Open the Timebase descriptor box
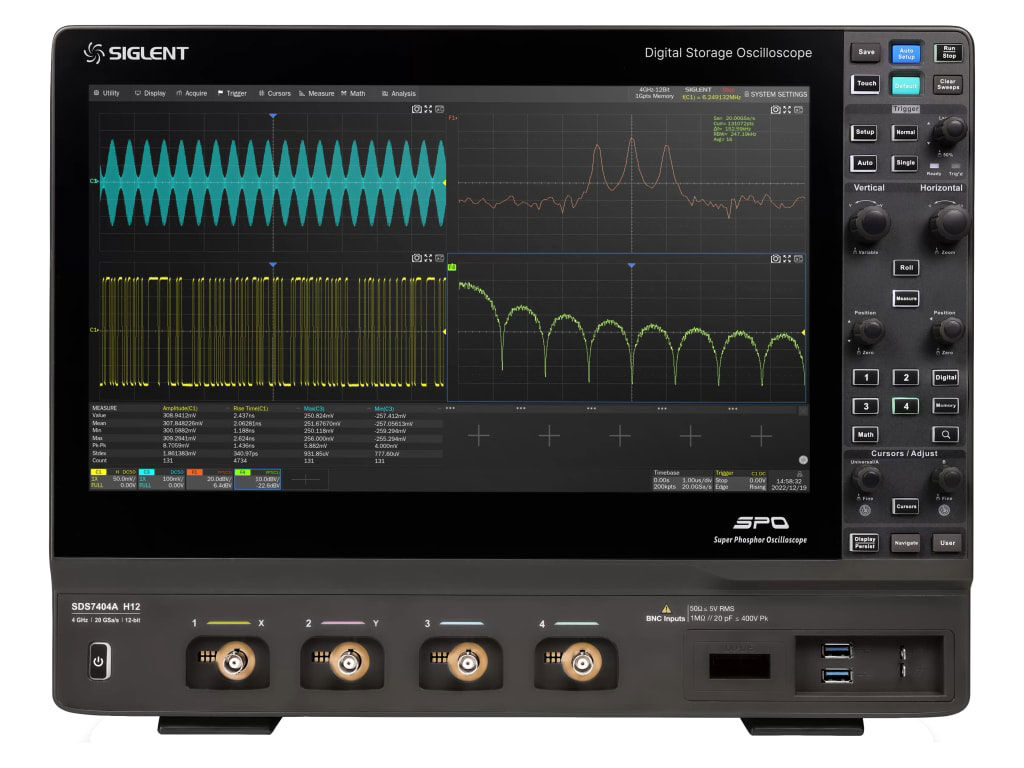 pos(682,480)
